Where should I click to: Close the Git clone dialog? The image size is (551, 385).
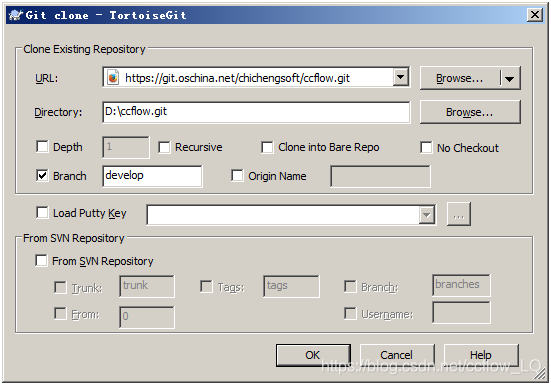[x=535, y=15]
